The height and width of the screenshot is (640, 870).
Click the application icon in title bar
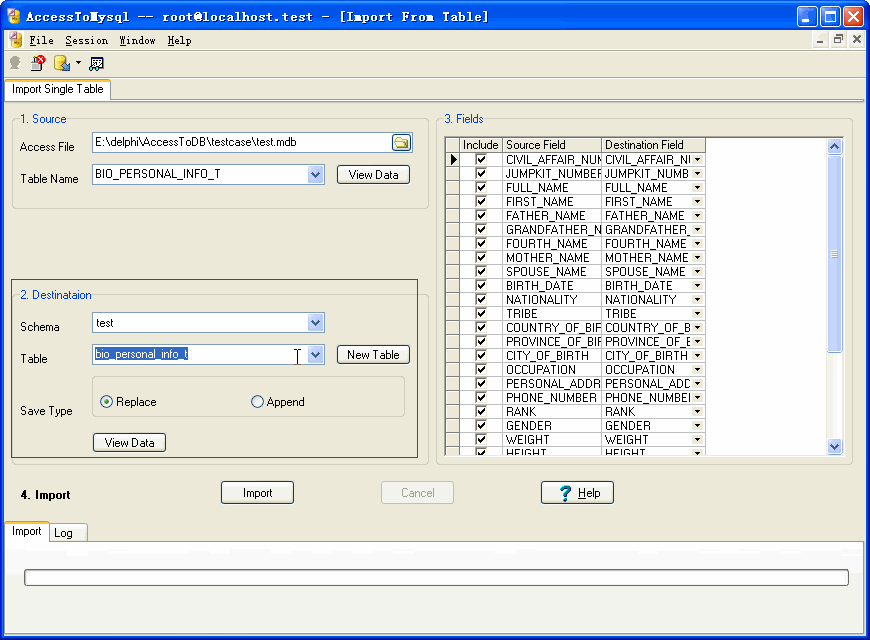[14, 16]
